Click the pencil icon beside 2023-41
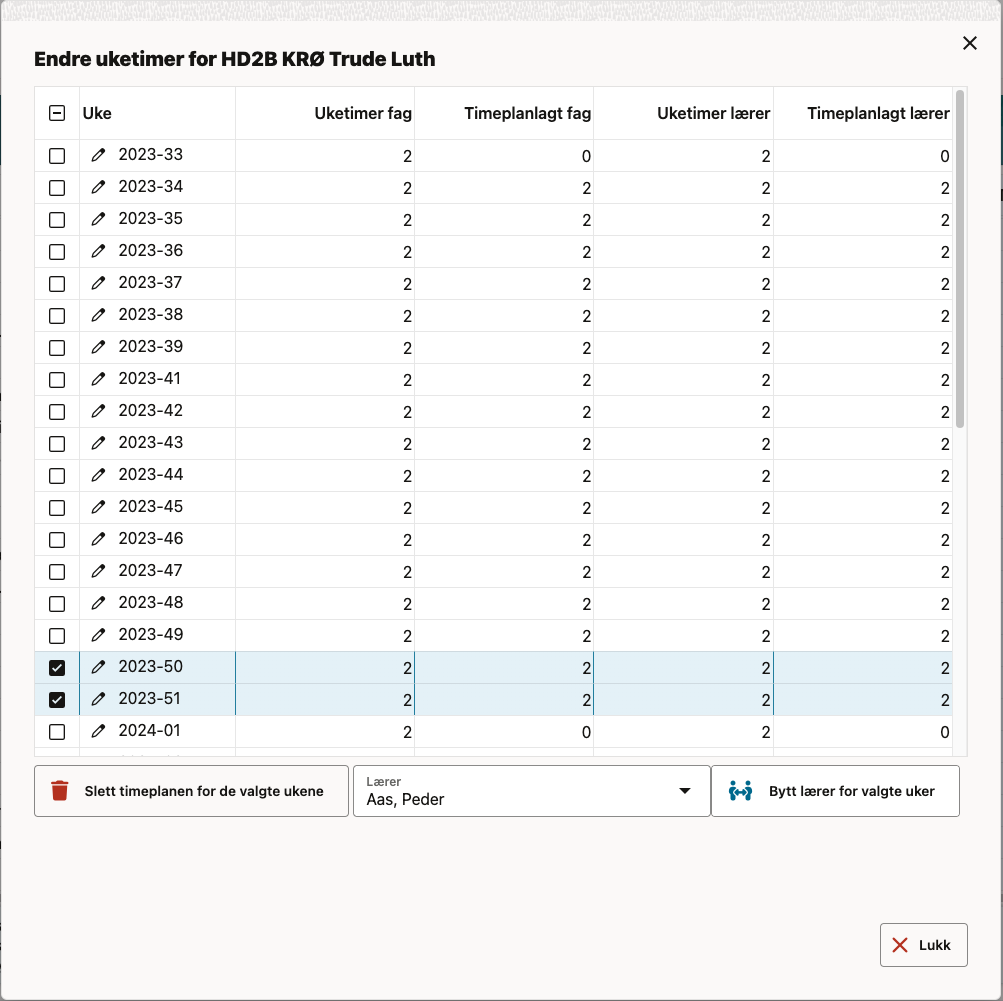 point(98,379)
